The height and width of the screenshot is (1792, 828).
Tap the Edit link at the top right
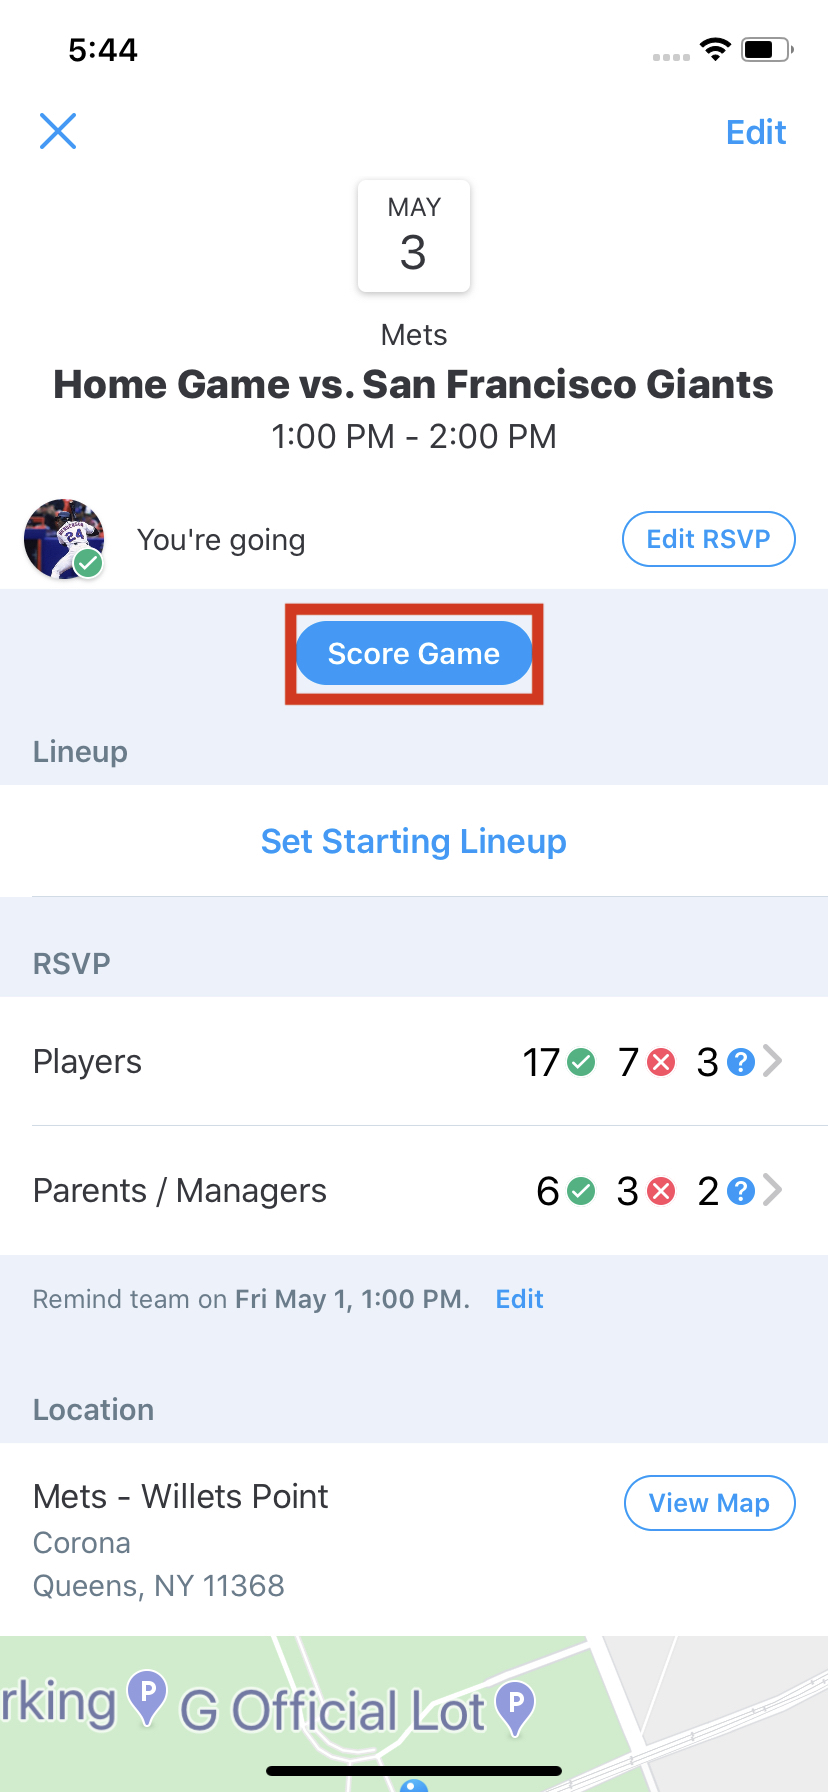756,132
